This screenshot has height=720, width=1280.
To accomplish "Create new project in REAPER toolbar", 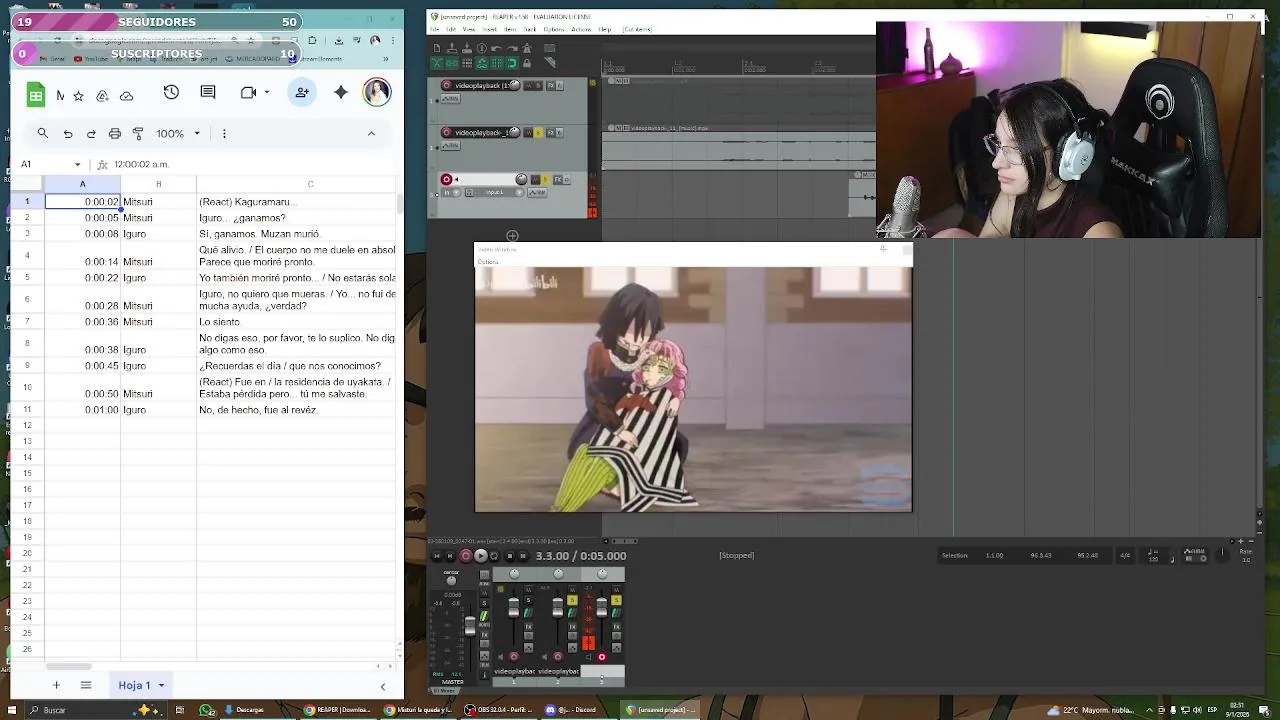I will [437, 48].
